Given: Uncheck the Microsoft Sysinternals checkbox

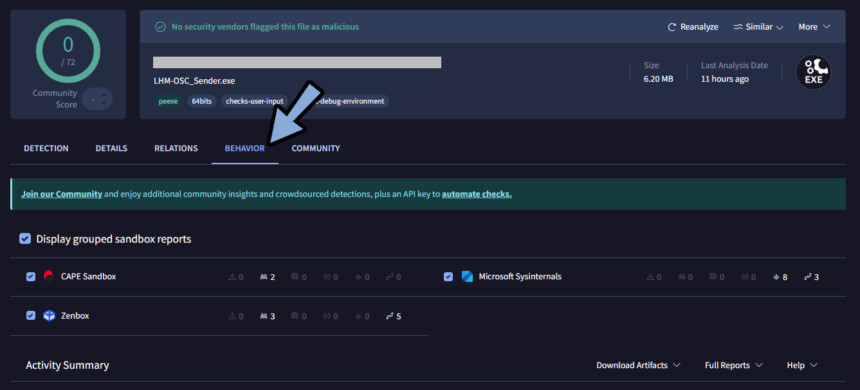Looking at the screenshot, I should (449, 276).
